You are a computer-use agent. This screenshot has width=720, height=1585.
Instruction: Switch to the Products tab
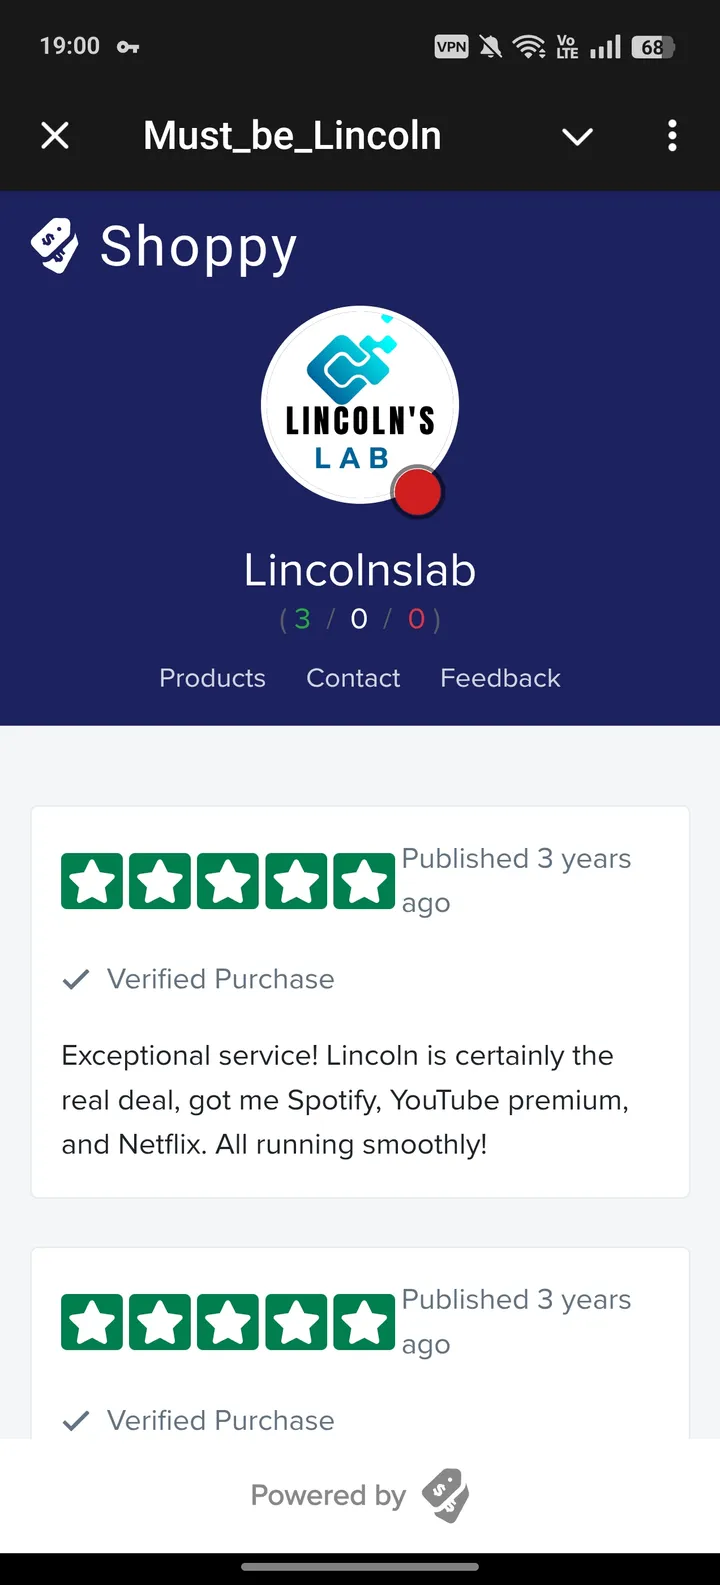(x=212, y=678)
